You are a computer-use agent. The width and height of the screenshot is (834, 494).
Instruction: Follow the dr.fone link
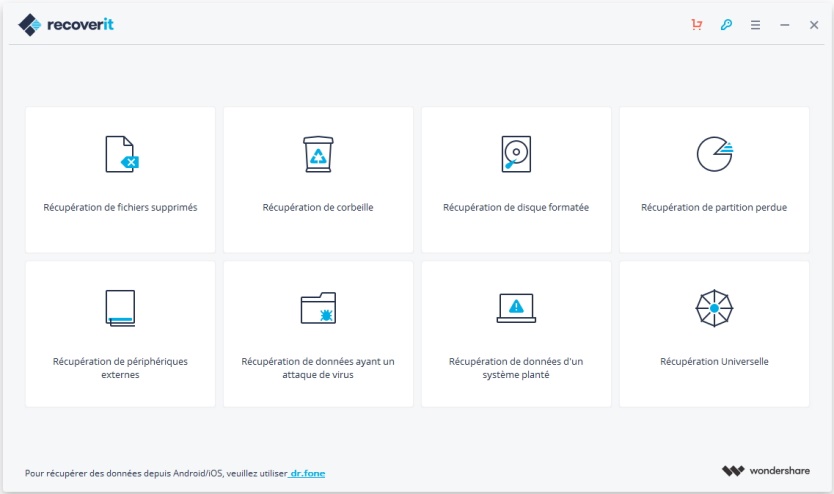coord(307,473)
